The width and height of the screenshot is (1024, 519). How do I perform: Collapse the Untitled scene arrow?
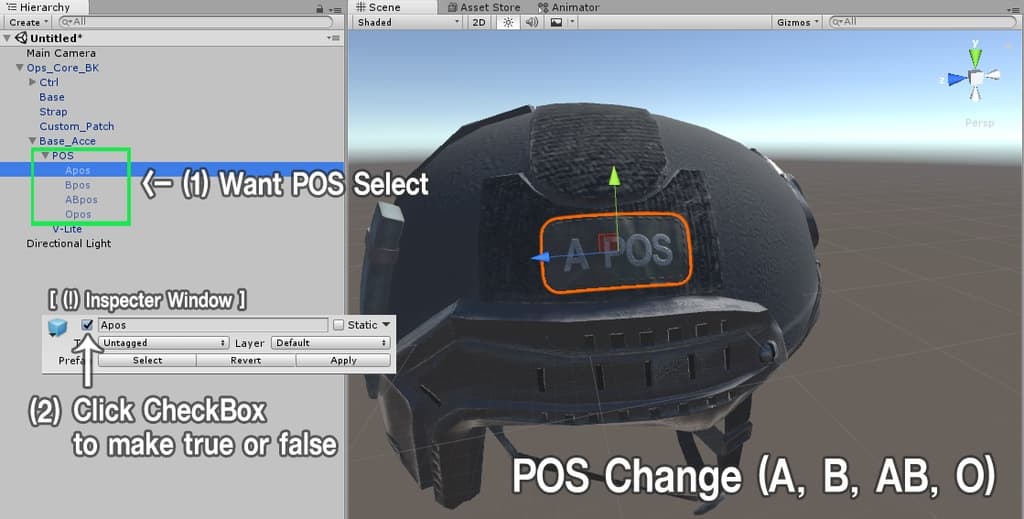[x=7, y=39]
